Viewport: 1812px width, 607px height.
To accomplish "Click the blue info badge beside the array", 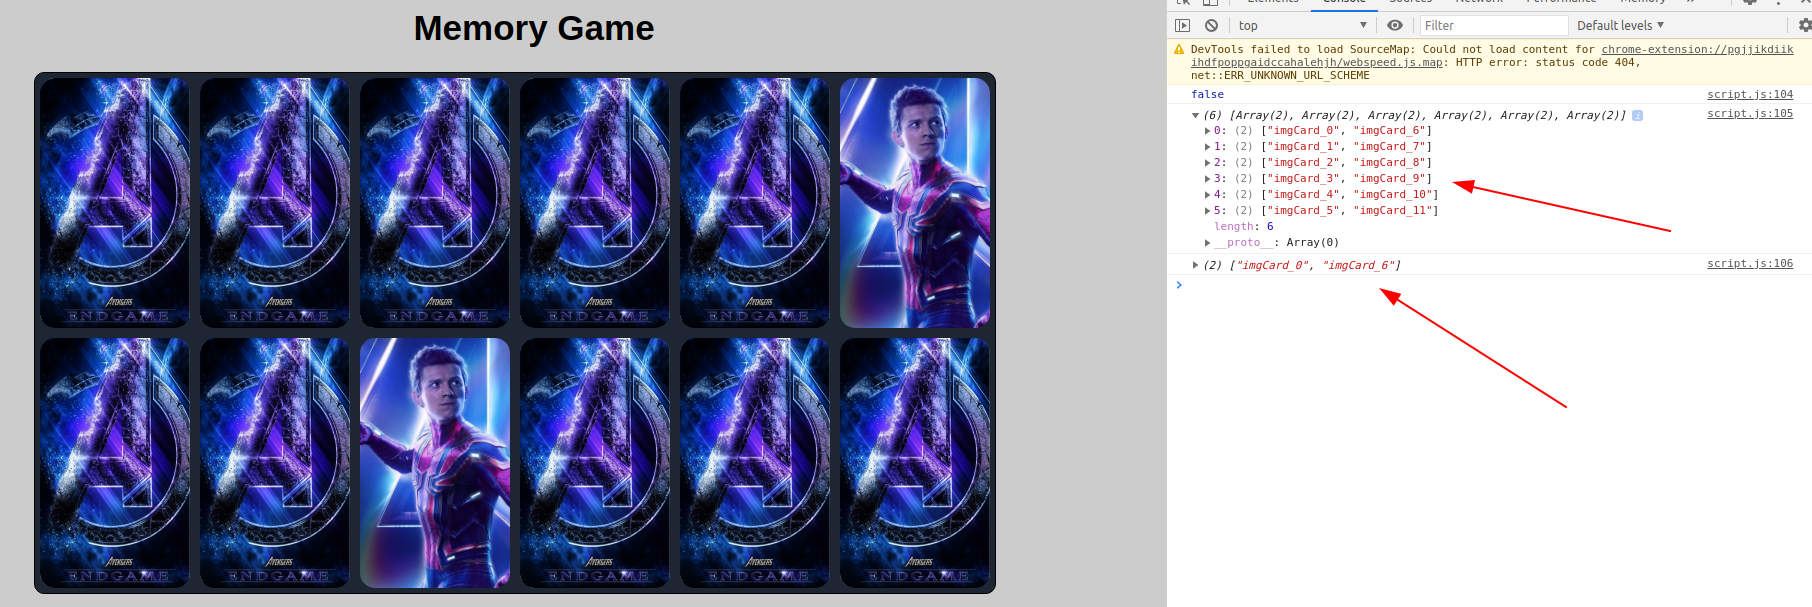I will 1637,115.
